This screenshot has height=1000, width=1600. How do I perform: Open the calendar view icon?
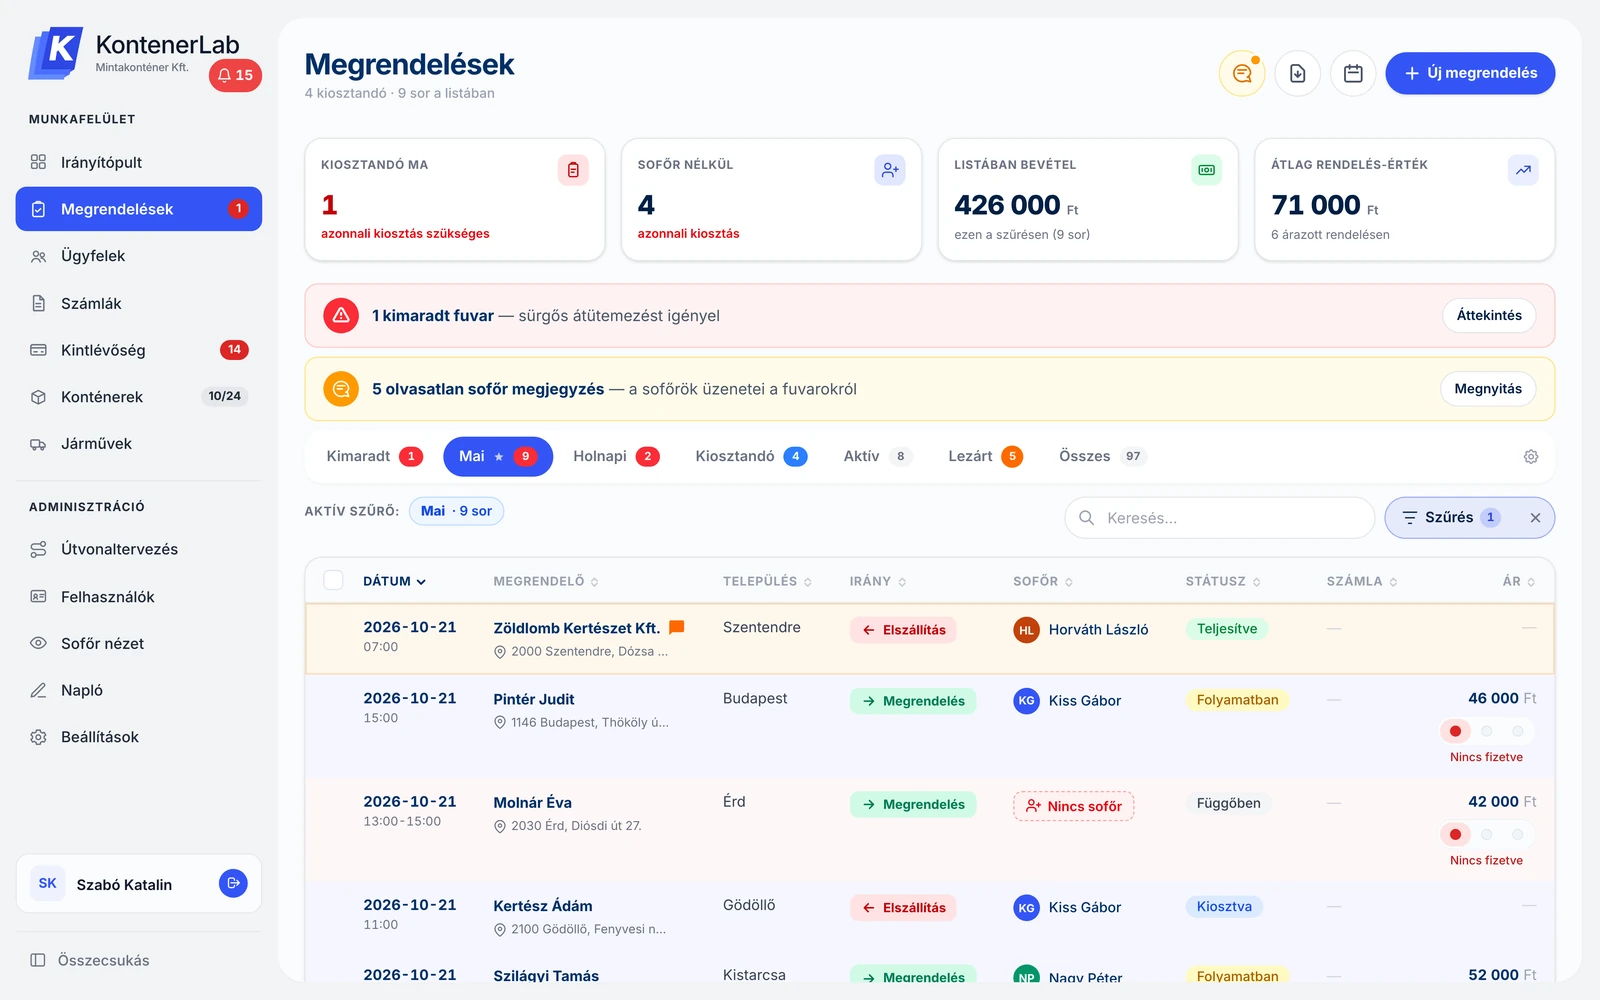point(1353,73)
